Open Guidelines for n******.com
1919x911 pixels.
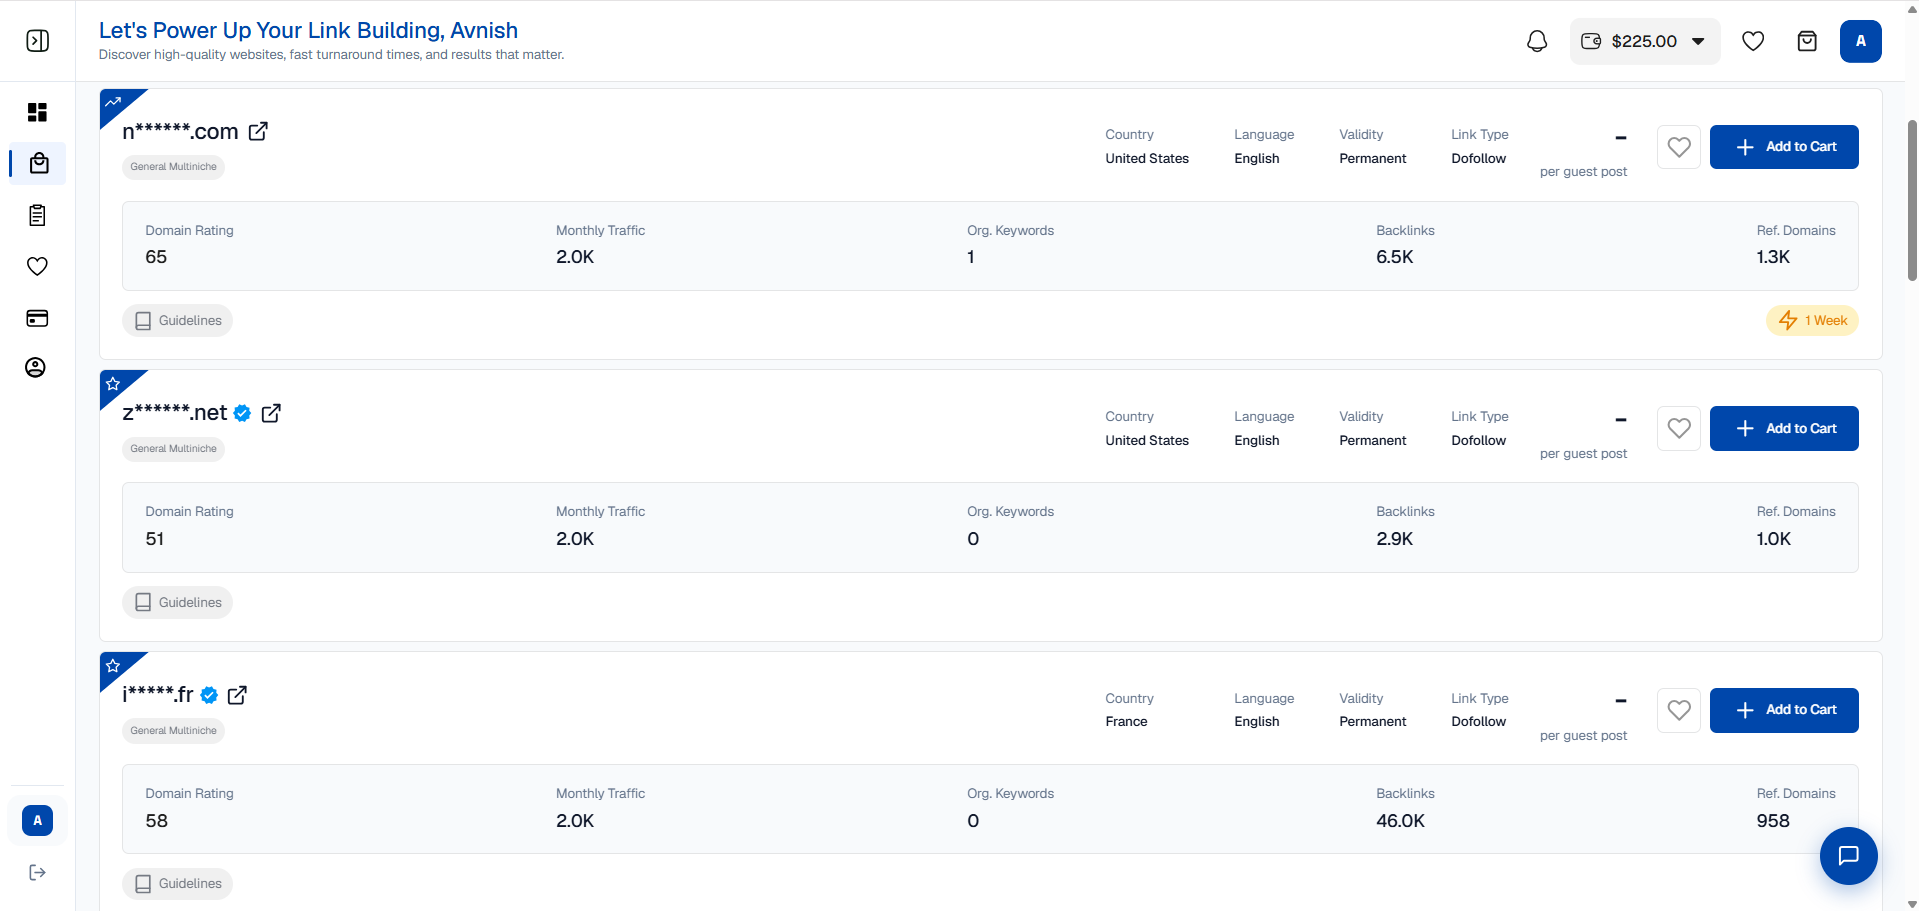pos(178,321)
